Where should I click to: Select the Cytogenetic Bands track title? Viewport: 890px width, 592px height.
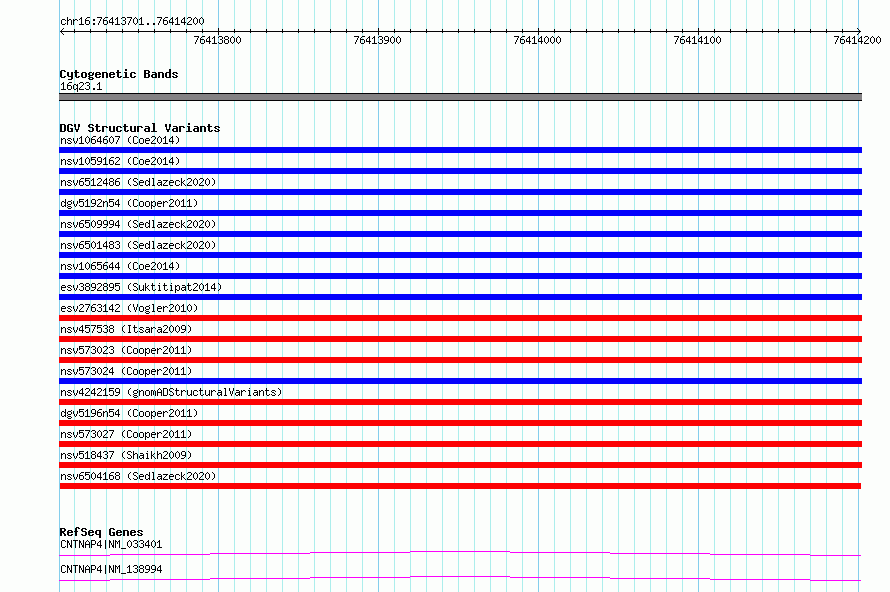[x=119, y=74]
